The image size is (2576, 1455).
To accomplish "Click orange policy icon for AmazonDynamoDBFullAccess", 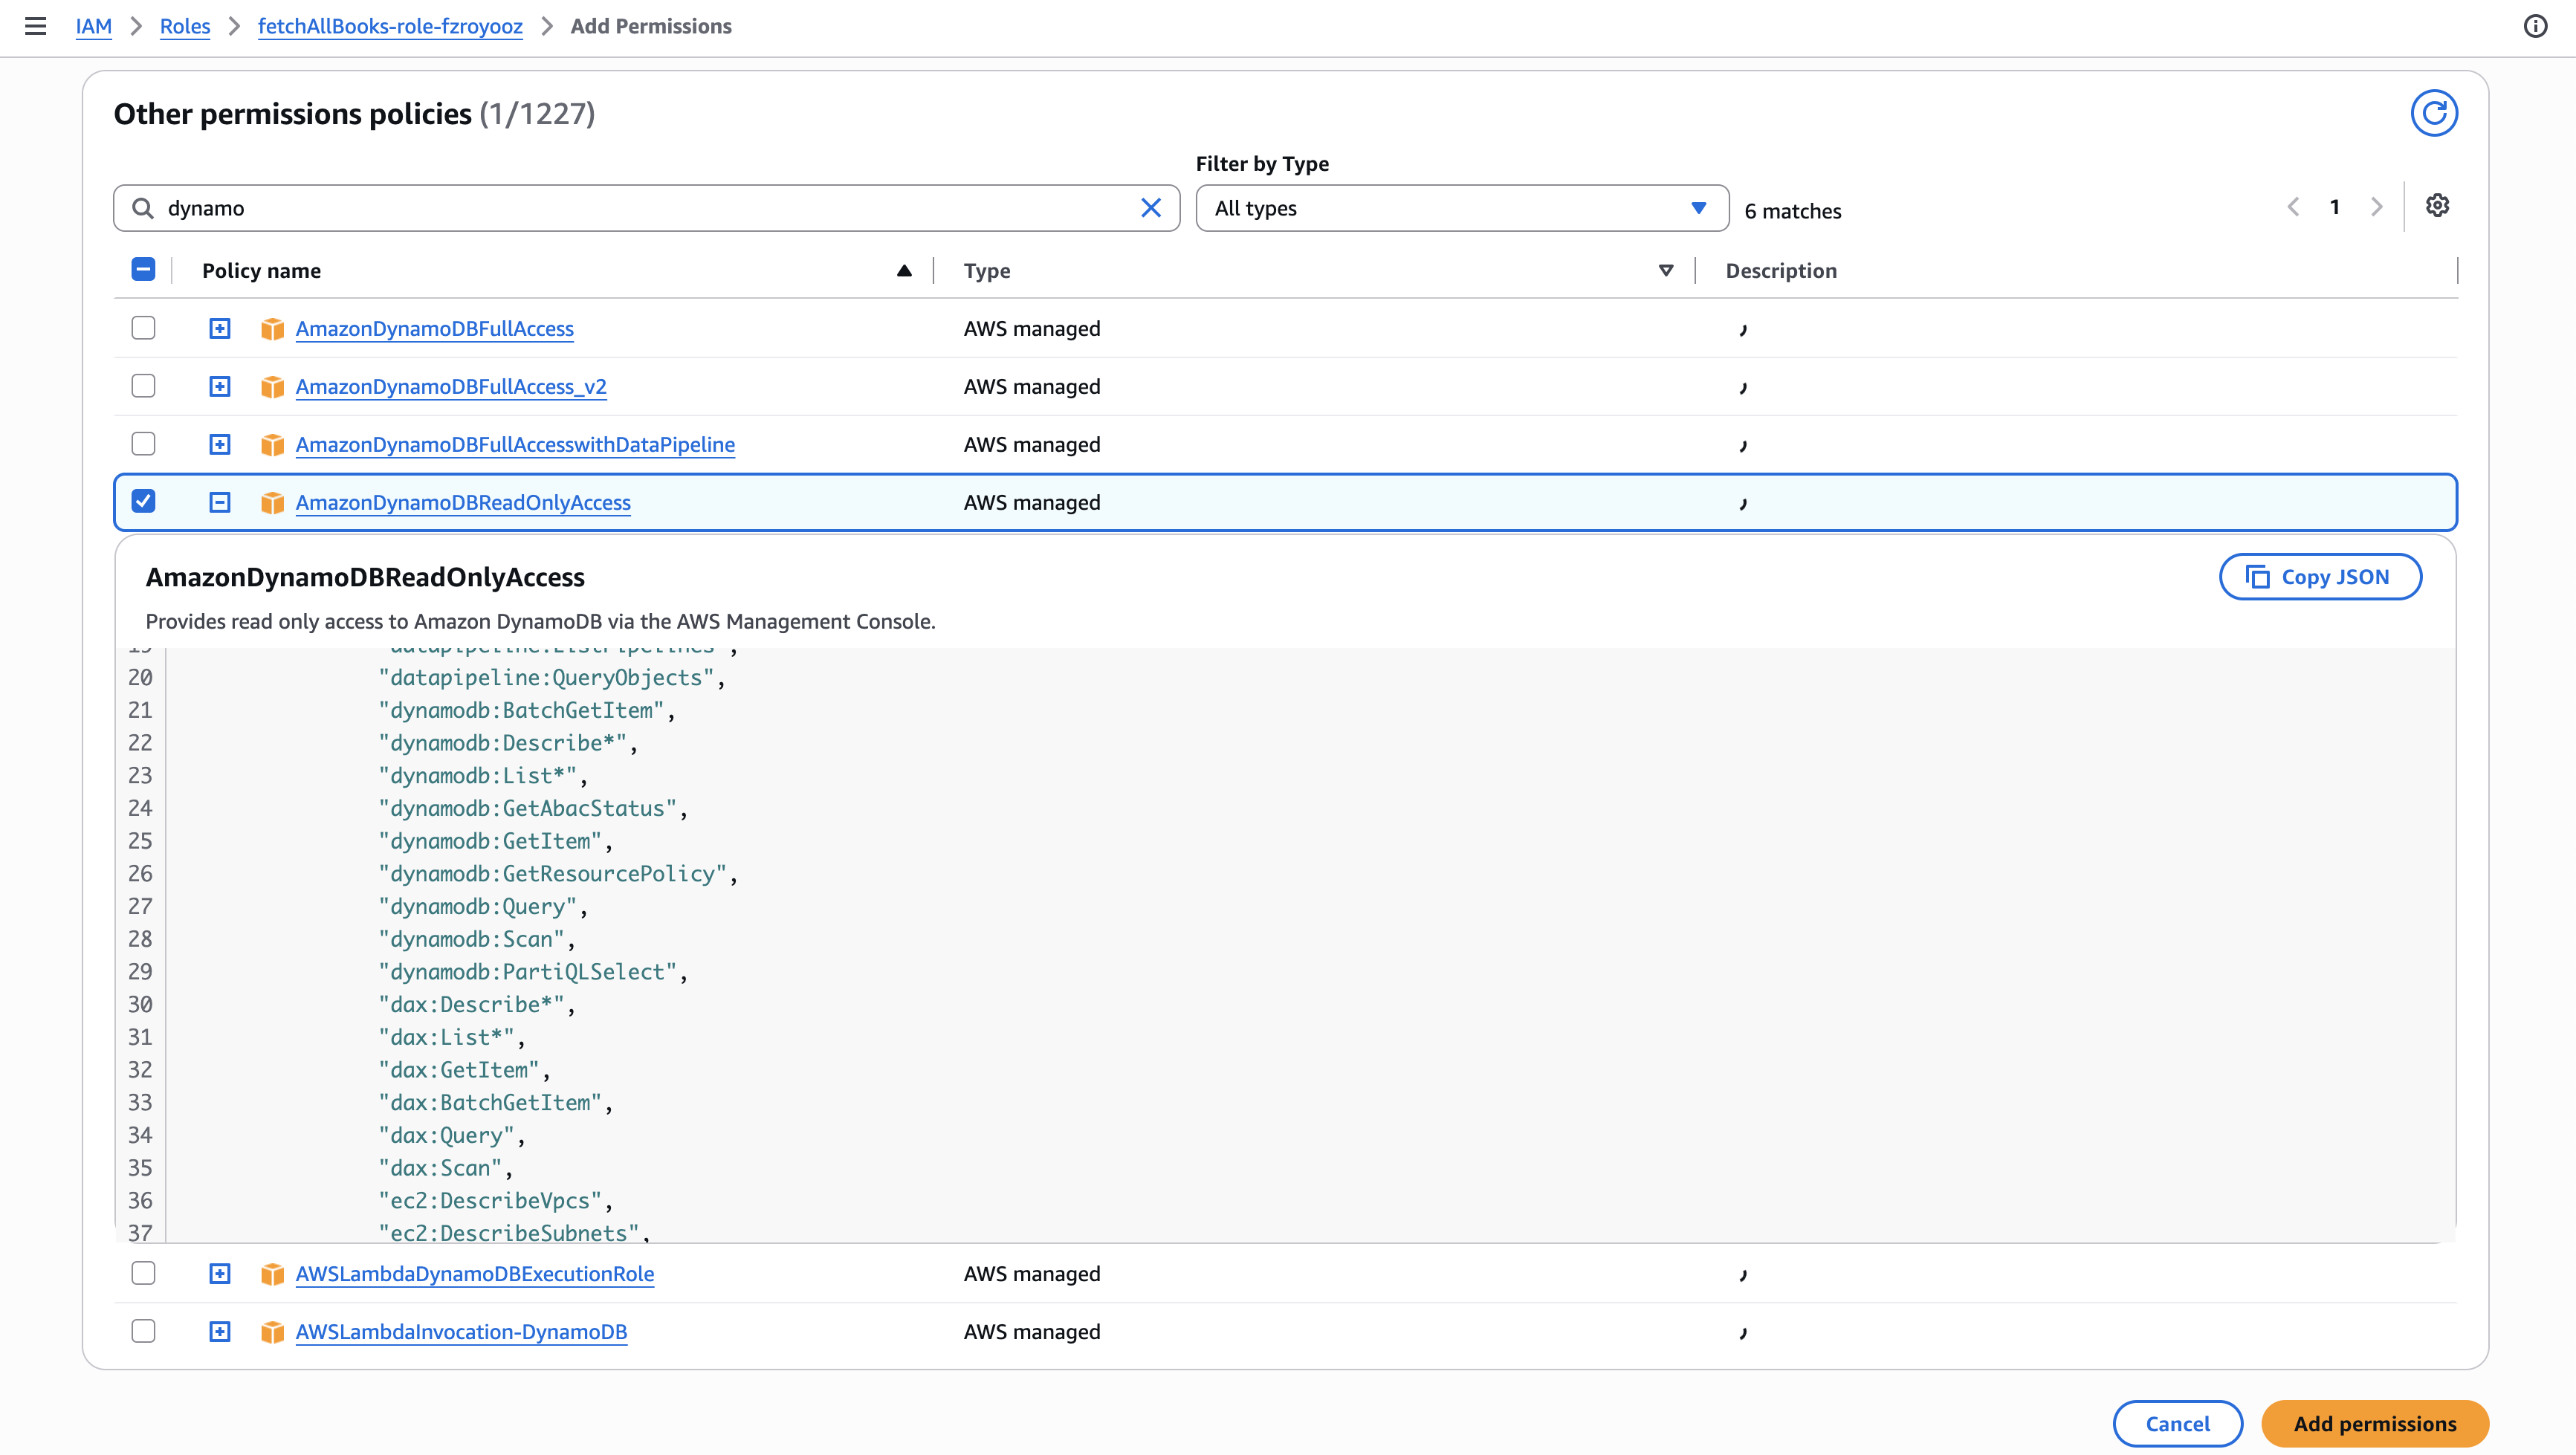I will point(272,329).
